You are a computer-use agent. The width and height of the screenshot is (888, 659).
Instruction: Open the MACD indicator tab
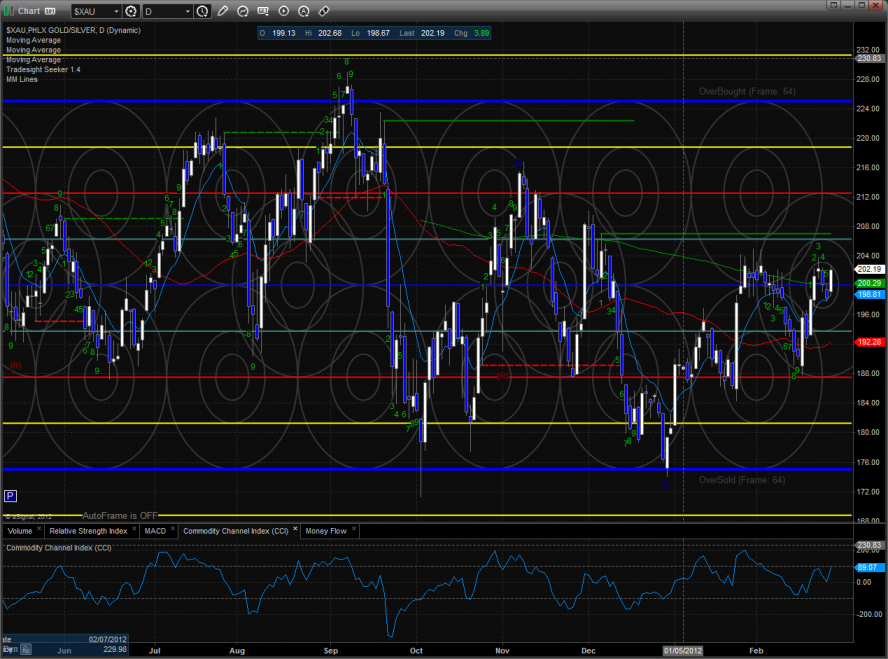tap(155, 531)
